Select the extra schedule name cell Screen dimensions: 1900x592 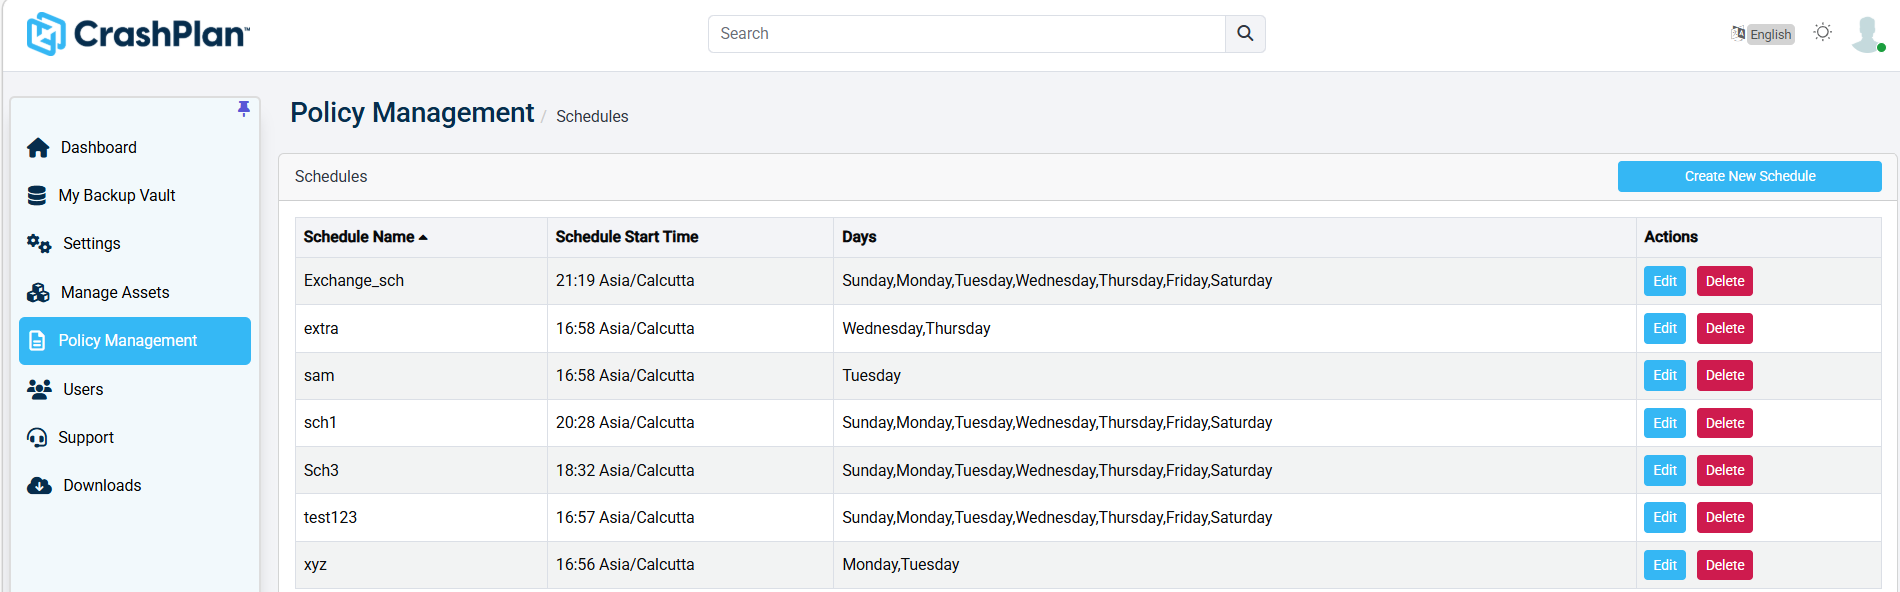[x=421, y=328]
